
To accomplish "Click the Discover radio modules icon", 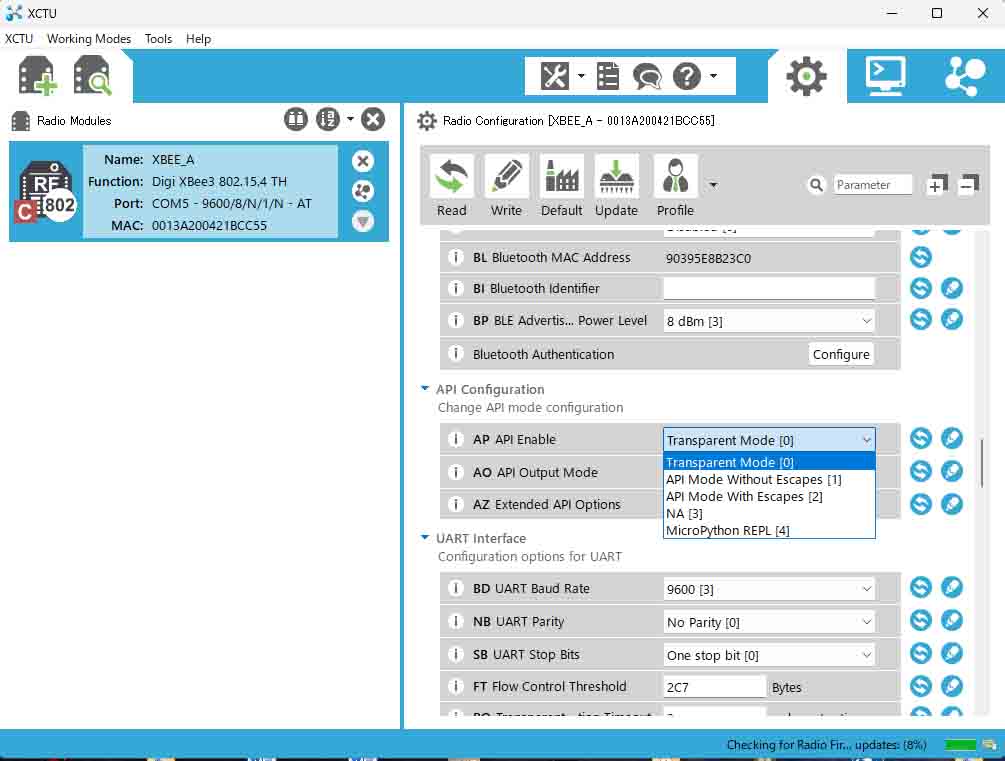I will pos(92,76).
